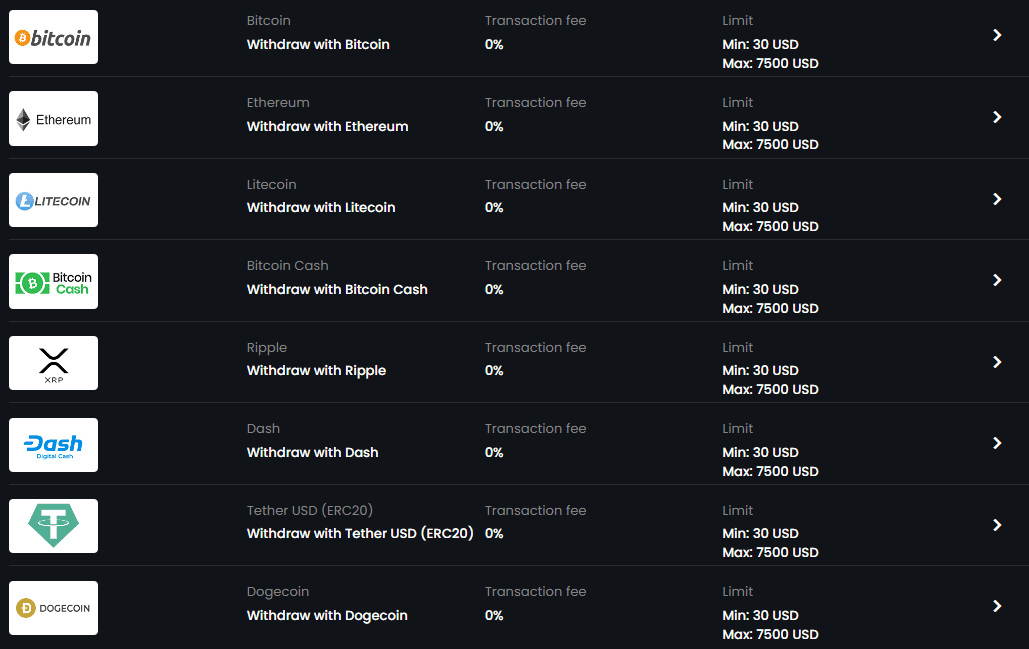
Task: Choose "Withdraw with Dogecoin" option
Action: pos(327,616)
